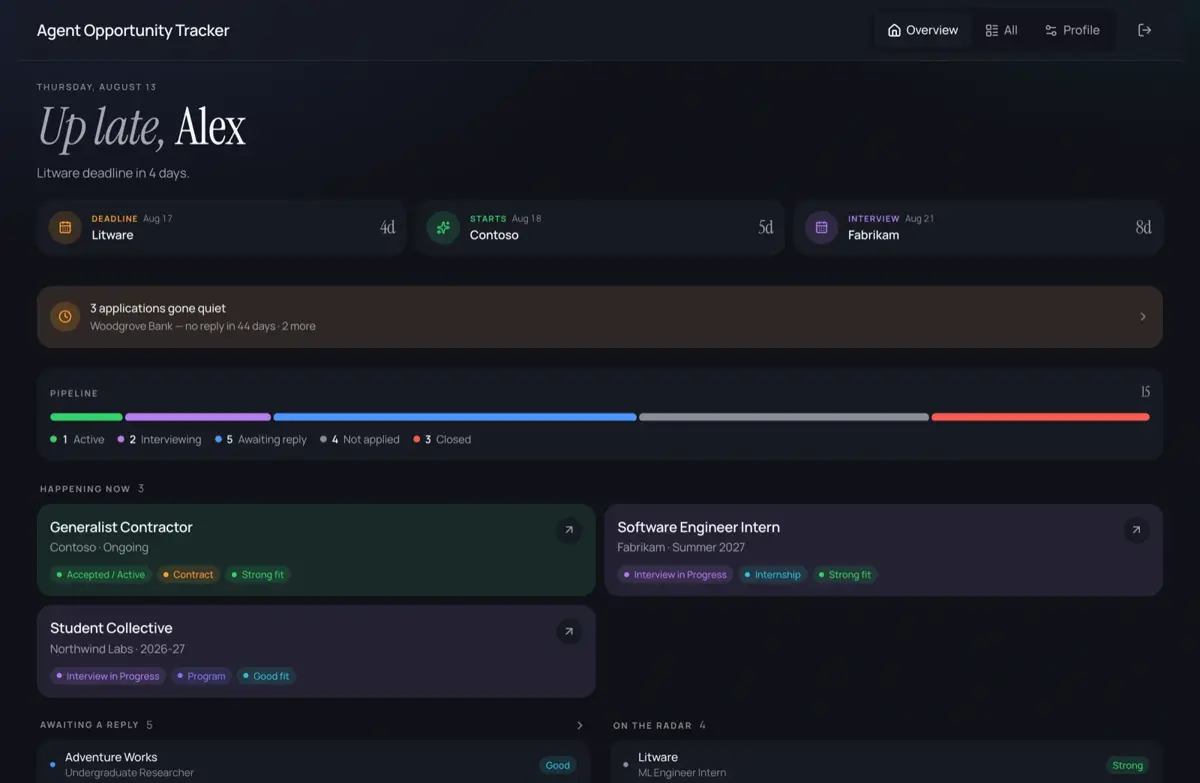Click the Litware deadline calendar icon
Screen dimensions: 1200x783
65,227
